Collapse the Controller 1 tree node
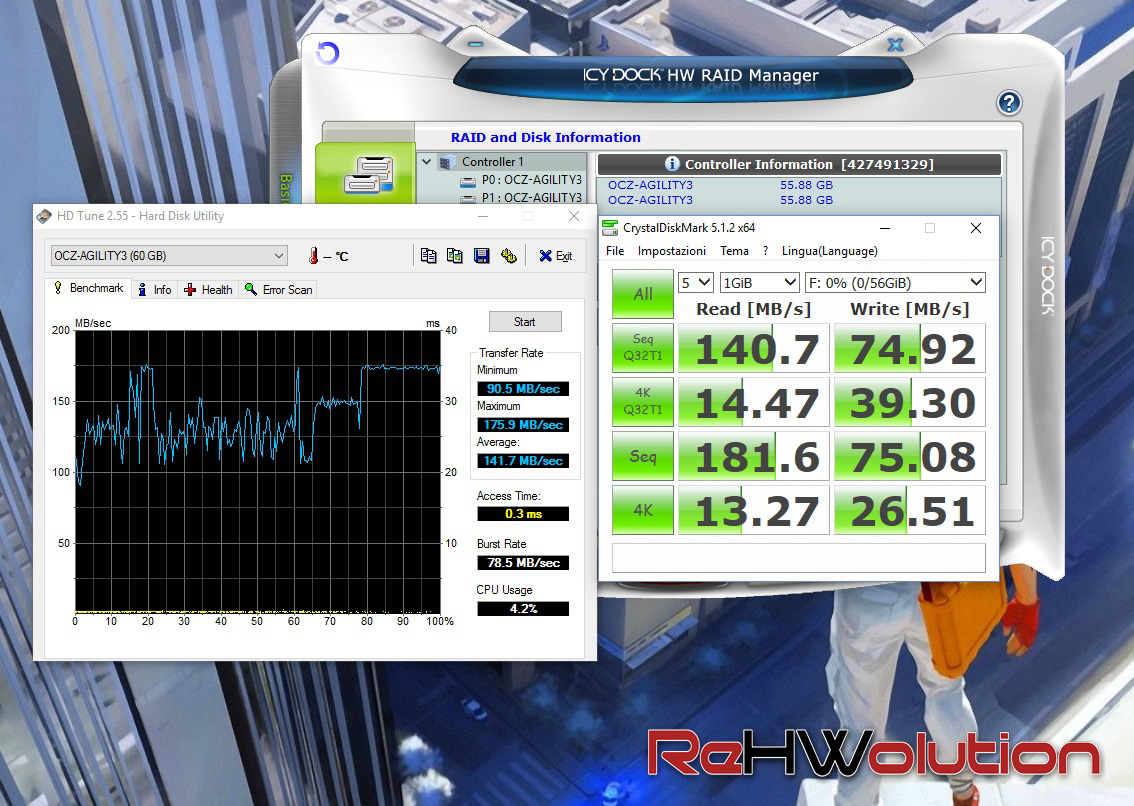This screenshot has width=1134, height=806. [427, 161]
